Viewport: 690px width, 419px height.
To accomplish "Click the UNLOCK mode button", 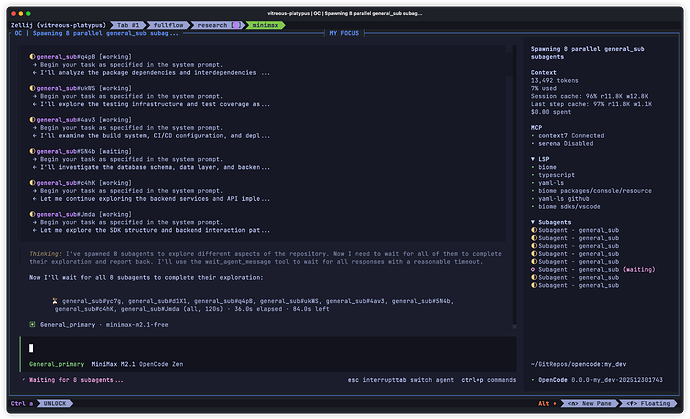I will coord(55,403).
